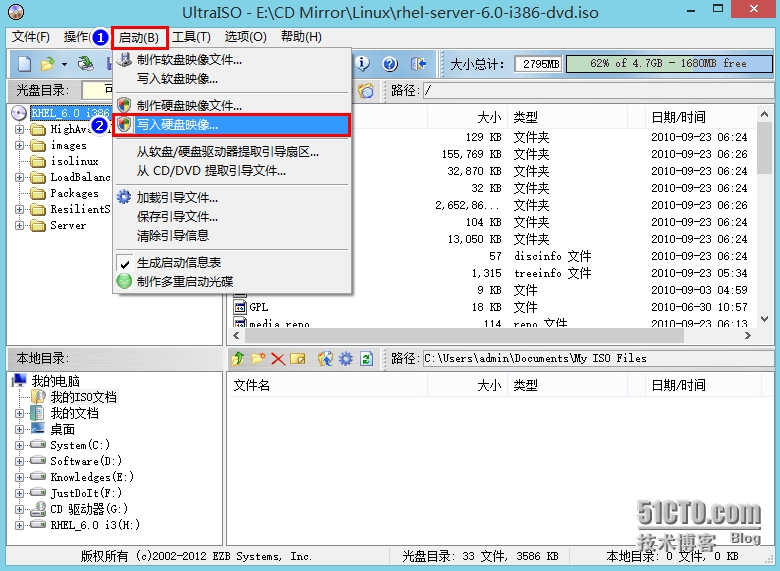Click the shield icon beside 制作硬盘映像文件
Screen dimensions: 780x571
(124, 105)
